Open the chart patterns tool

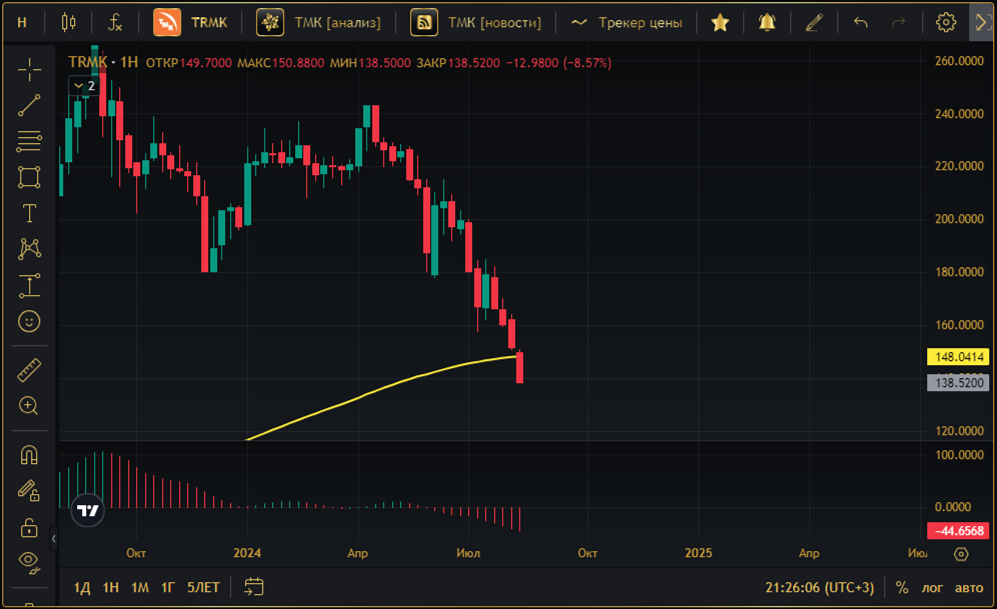(29, 249)
